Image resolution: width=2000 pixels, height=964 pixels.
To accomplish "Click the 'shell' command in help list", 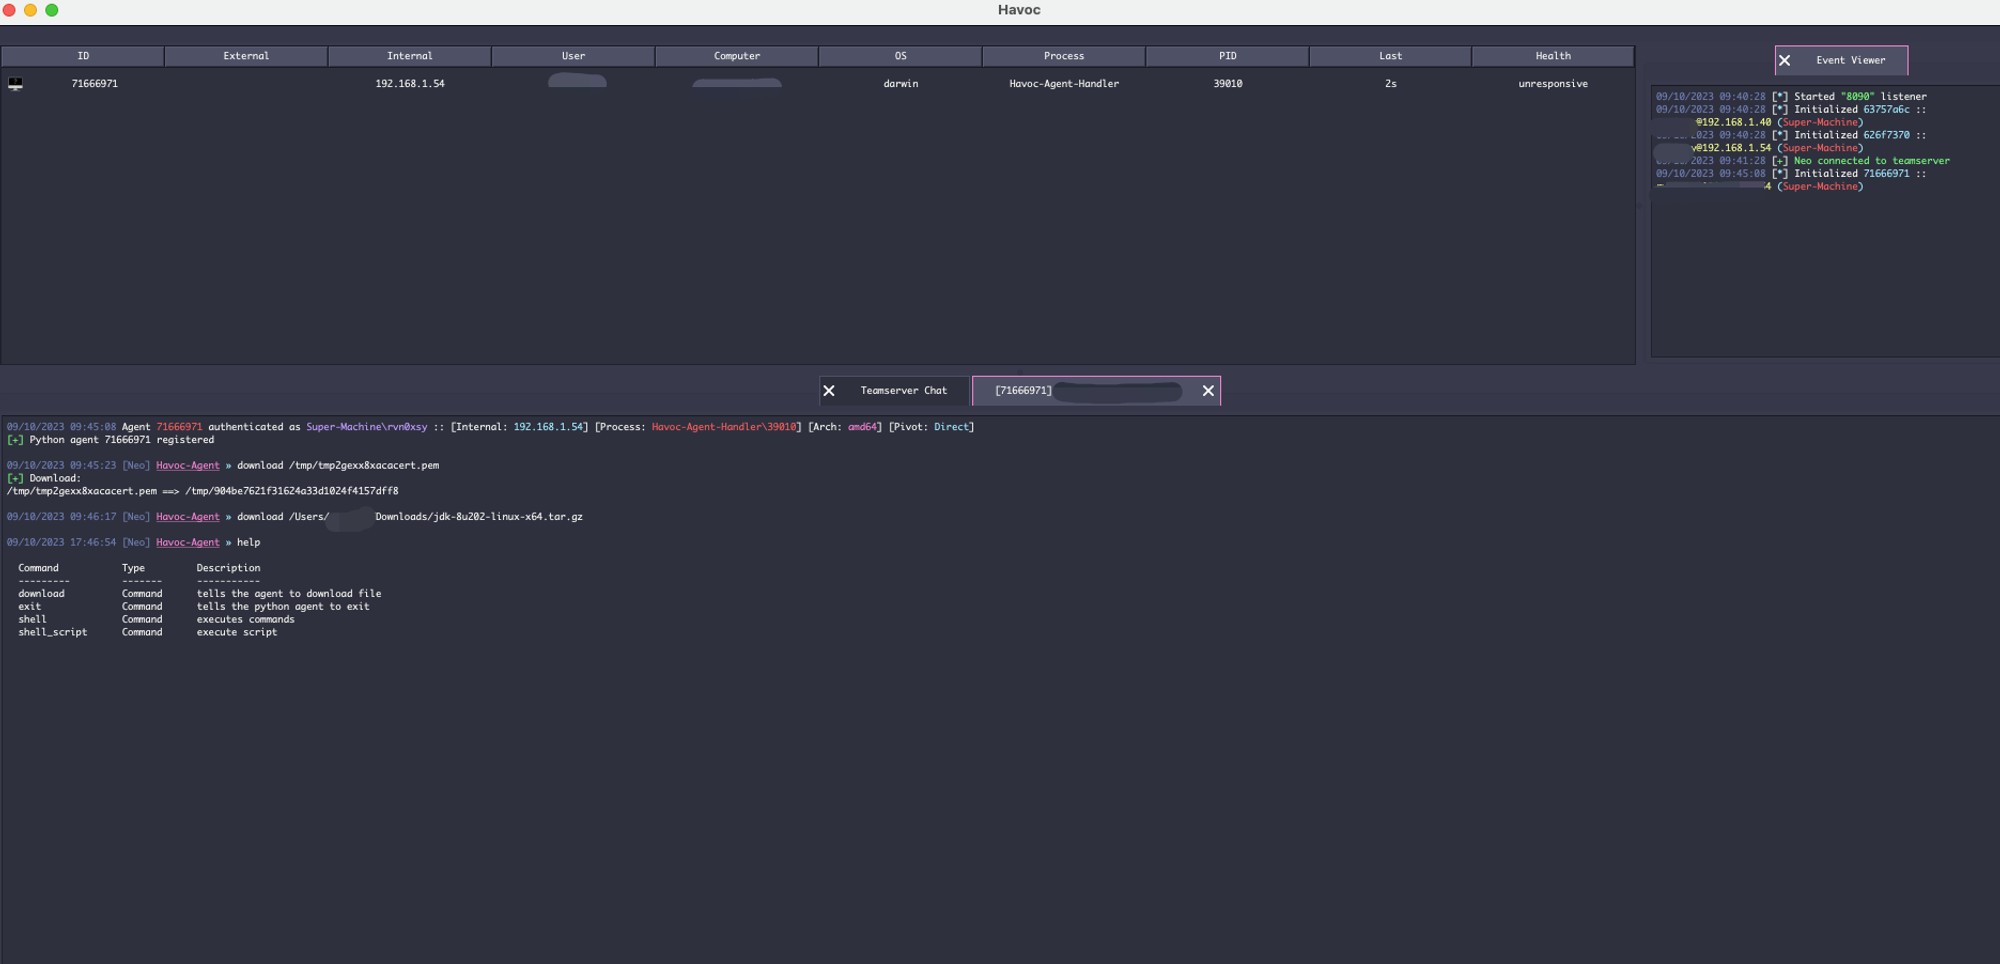I will click(x=32, y=620).
